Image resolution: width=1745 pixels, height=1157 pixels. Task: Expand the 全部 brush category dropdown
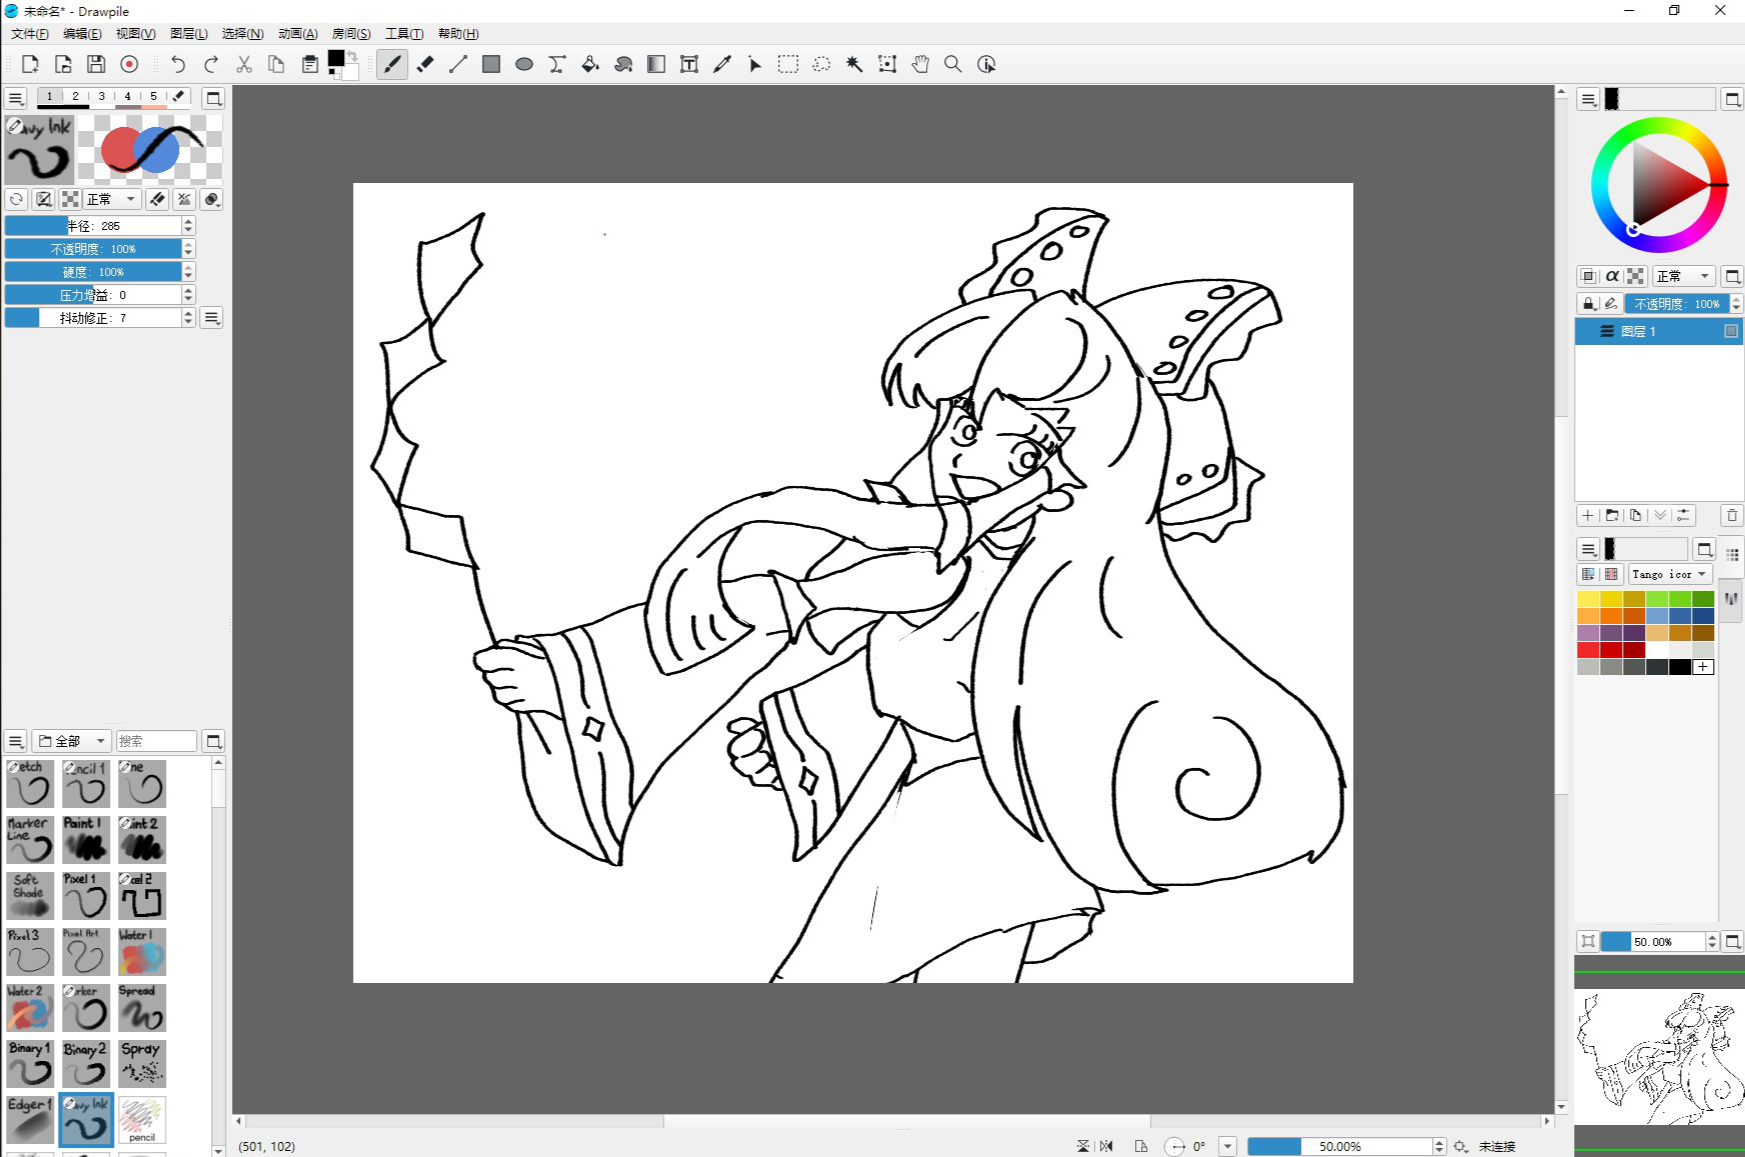point(72,741)
